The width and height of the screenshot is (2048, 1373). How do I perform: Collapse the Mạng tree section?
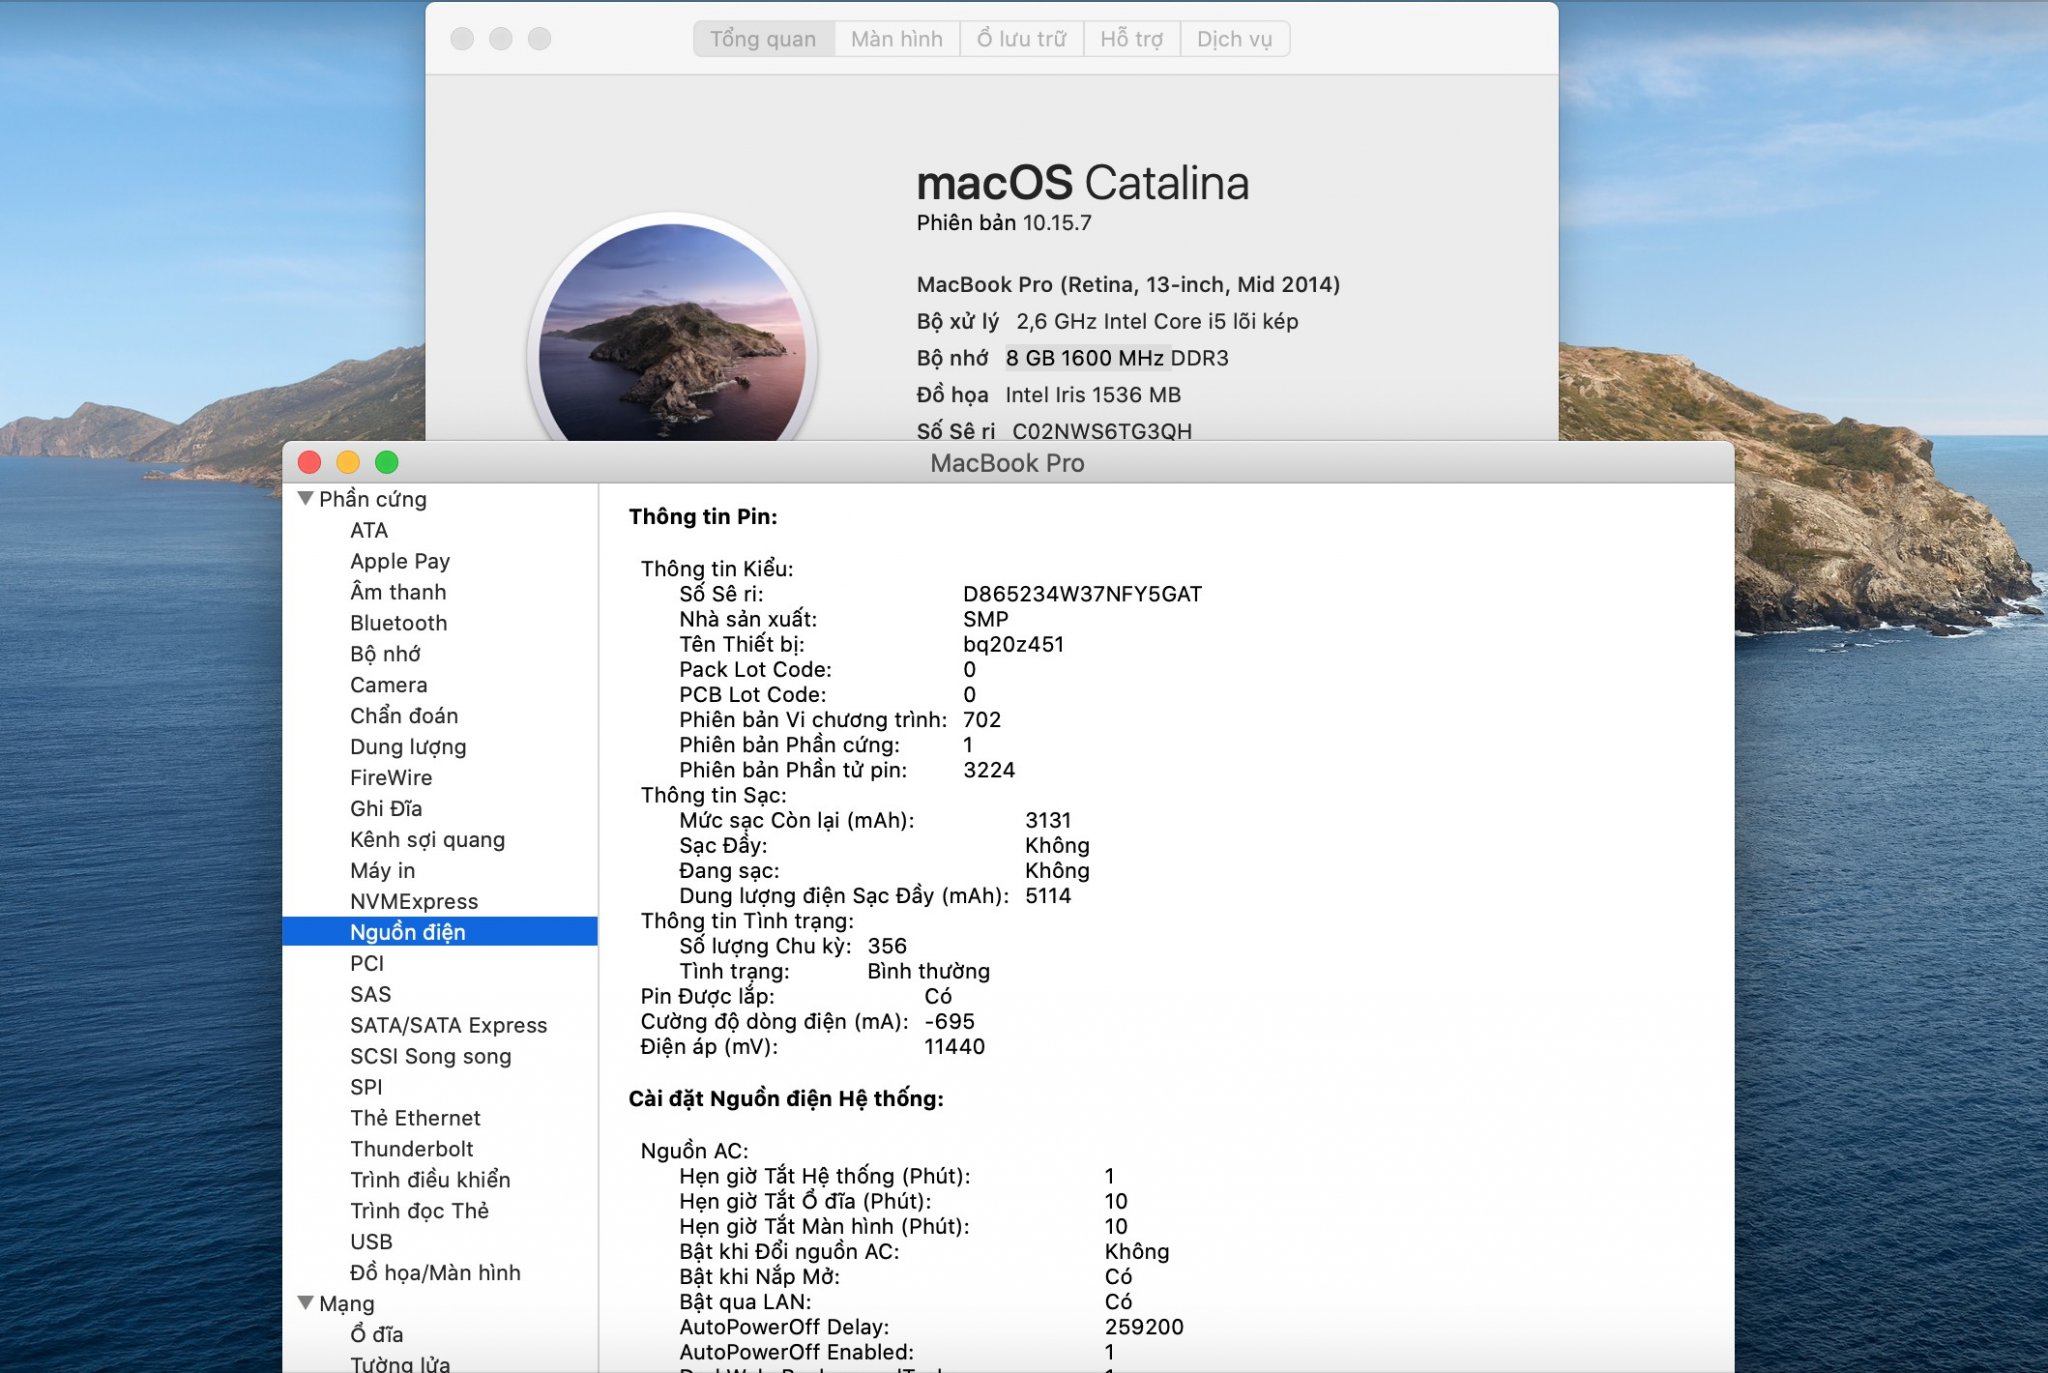[306, 1302]
